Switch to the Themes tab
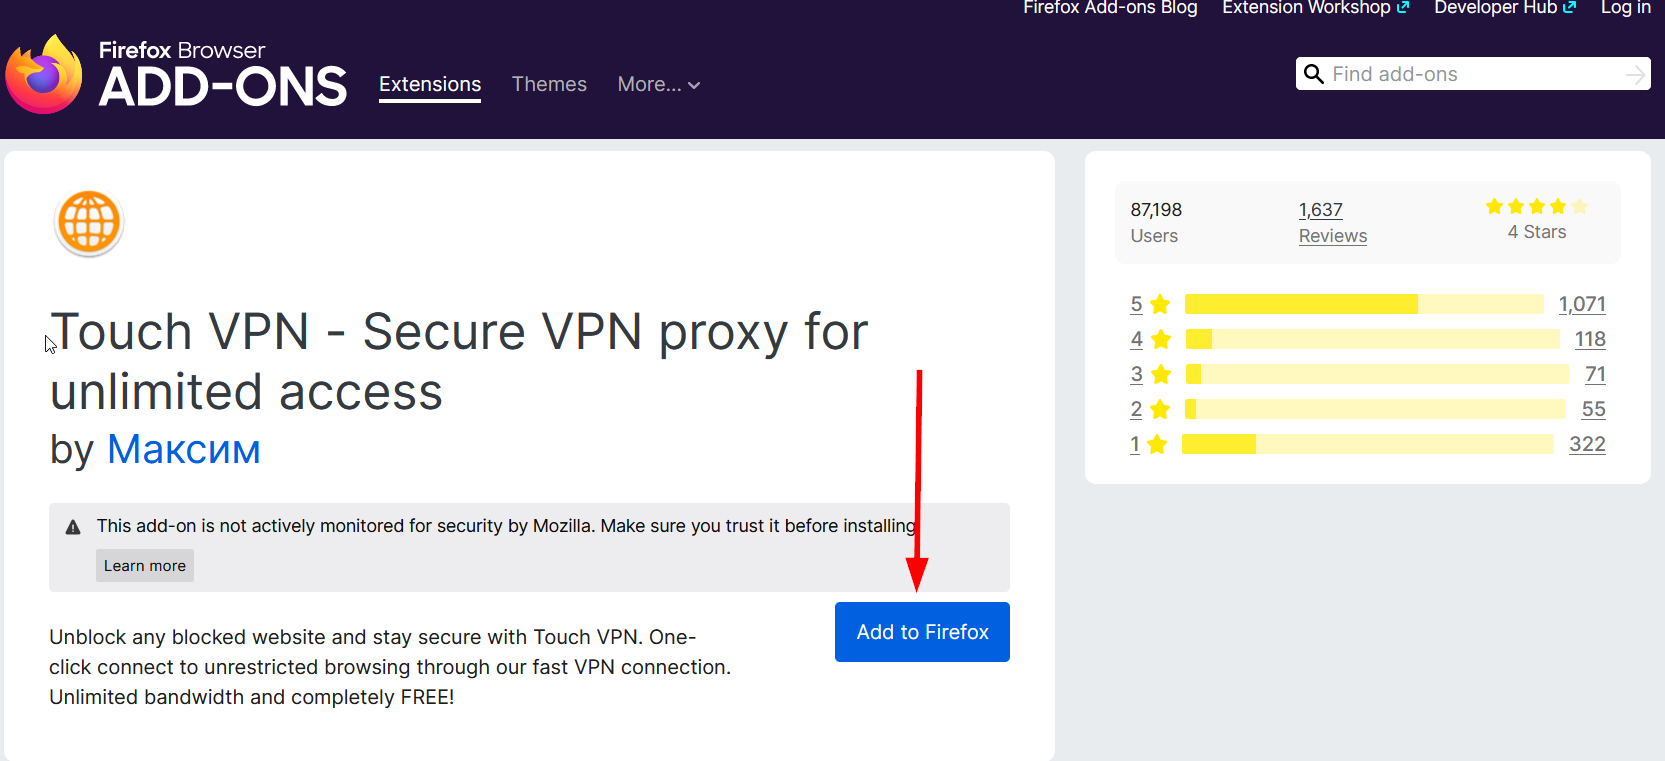This screenshot has width=1665, height=761. [x=549, y=85]
